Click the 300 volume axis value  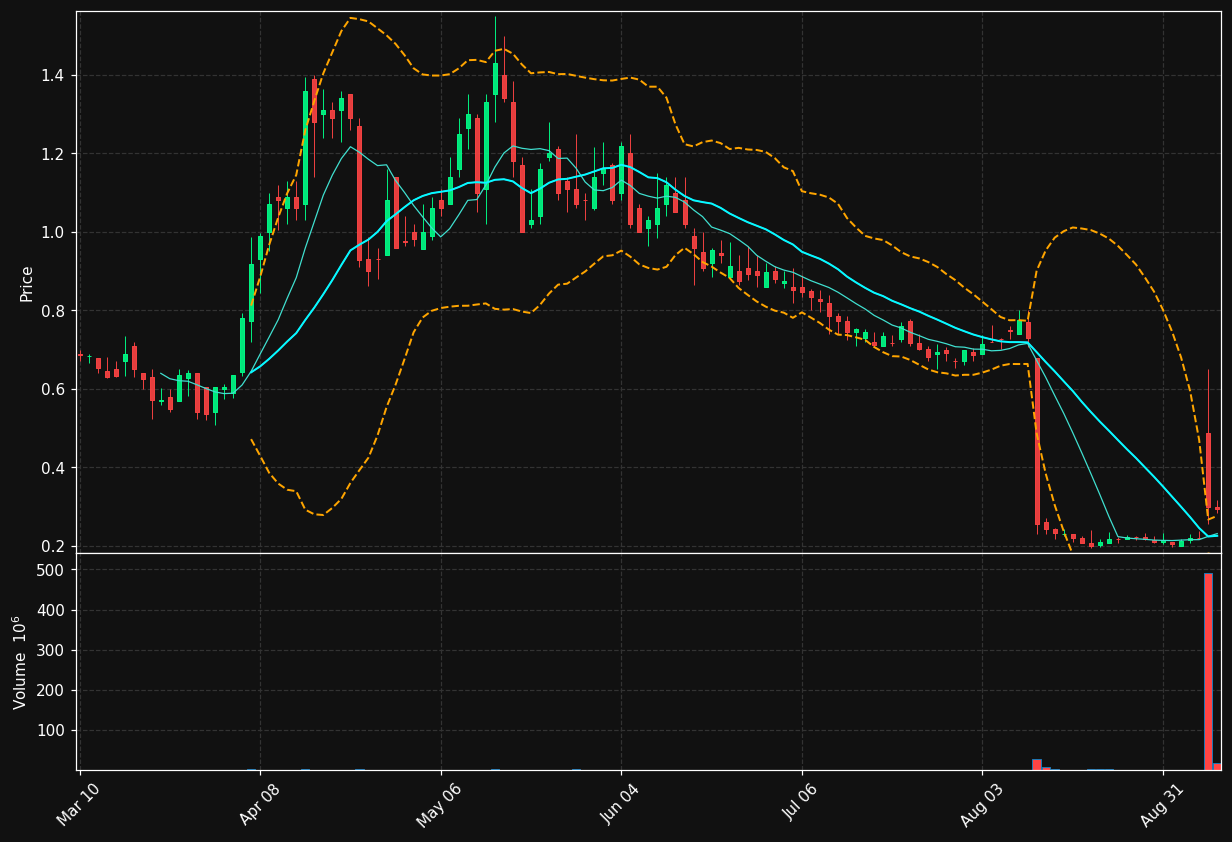pyautogui.click(x=51, y=650)
